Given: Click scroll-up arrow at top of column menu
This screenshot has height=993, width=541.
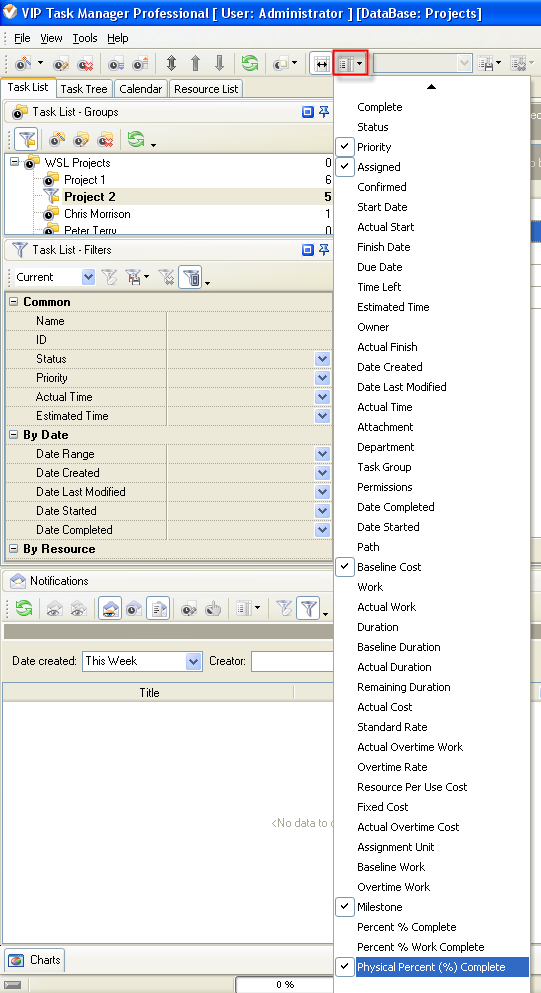Looking at the screenshot, I should click(431, 86).
